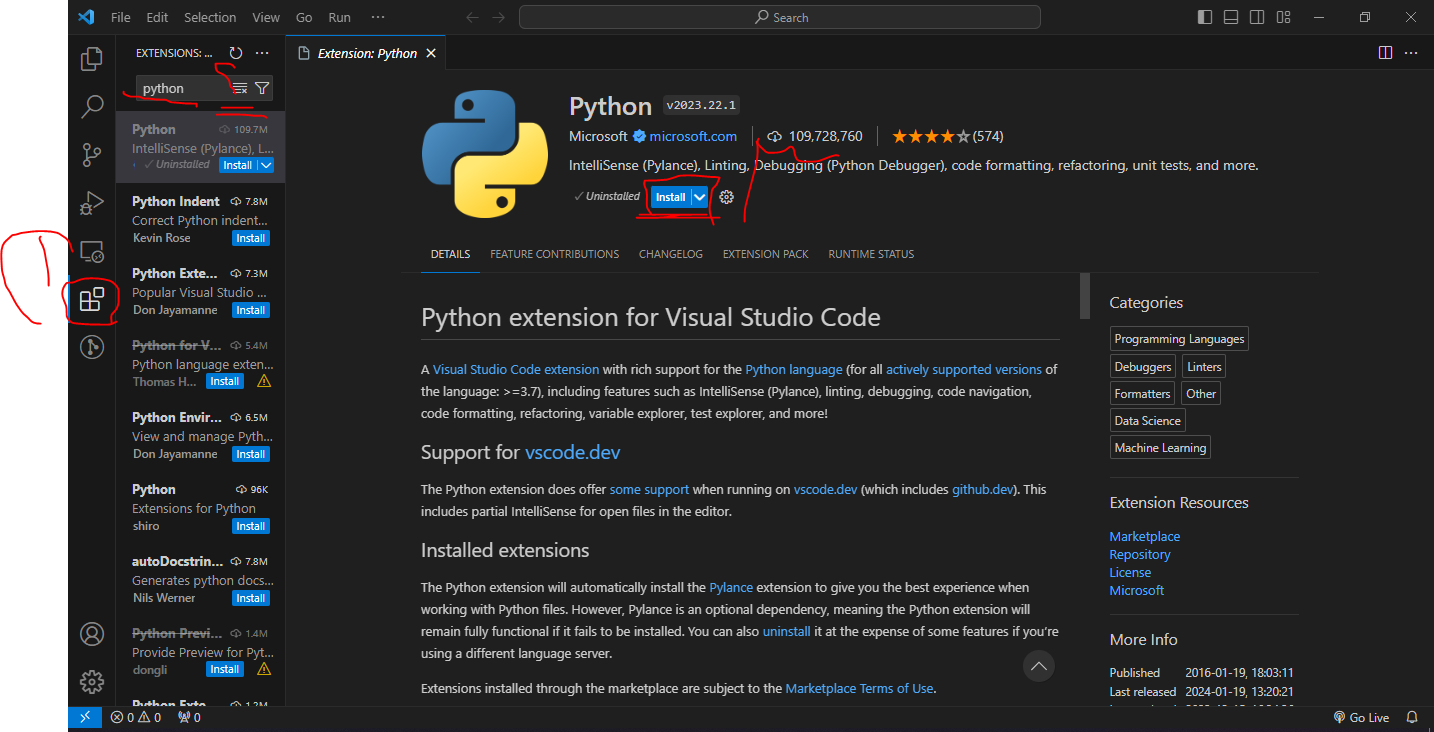The width and height of the screenshot is (1434, 732).
Task: Switch to Changelog tab
Action: pyautogui.click(x=671, y=254)
